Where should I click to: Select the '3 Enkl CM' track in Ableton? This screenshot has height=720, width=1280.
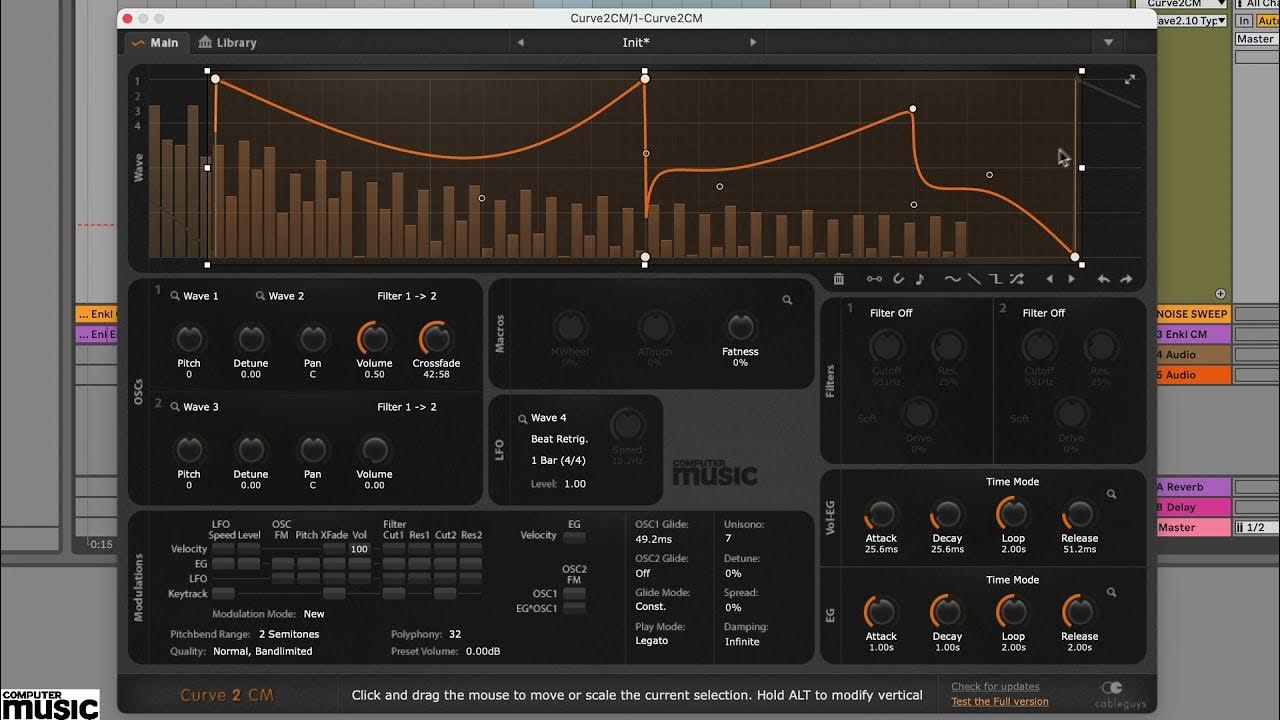(1193, 334)
